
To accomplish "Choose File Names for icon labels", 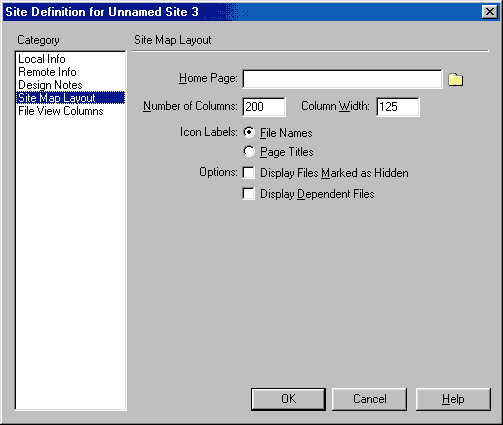I will [x=249, y=133].
